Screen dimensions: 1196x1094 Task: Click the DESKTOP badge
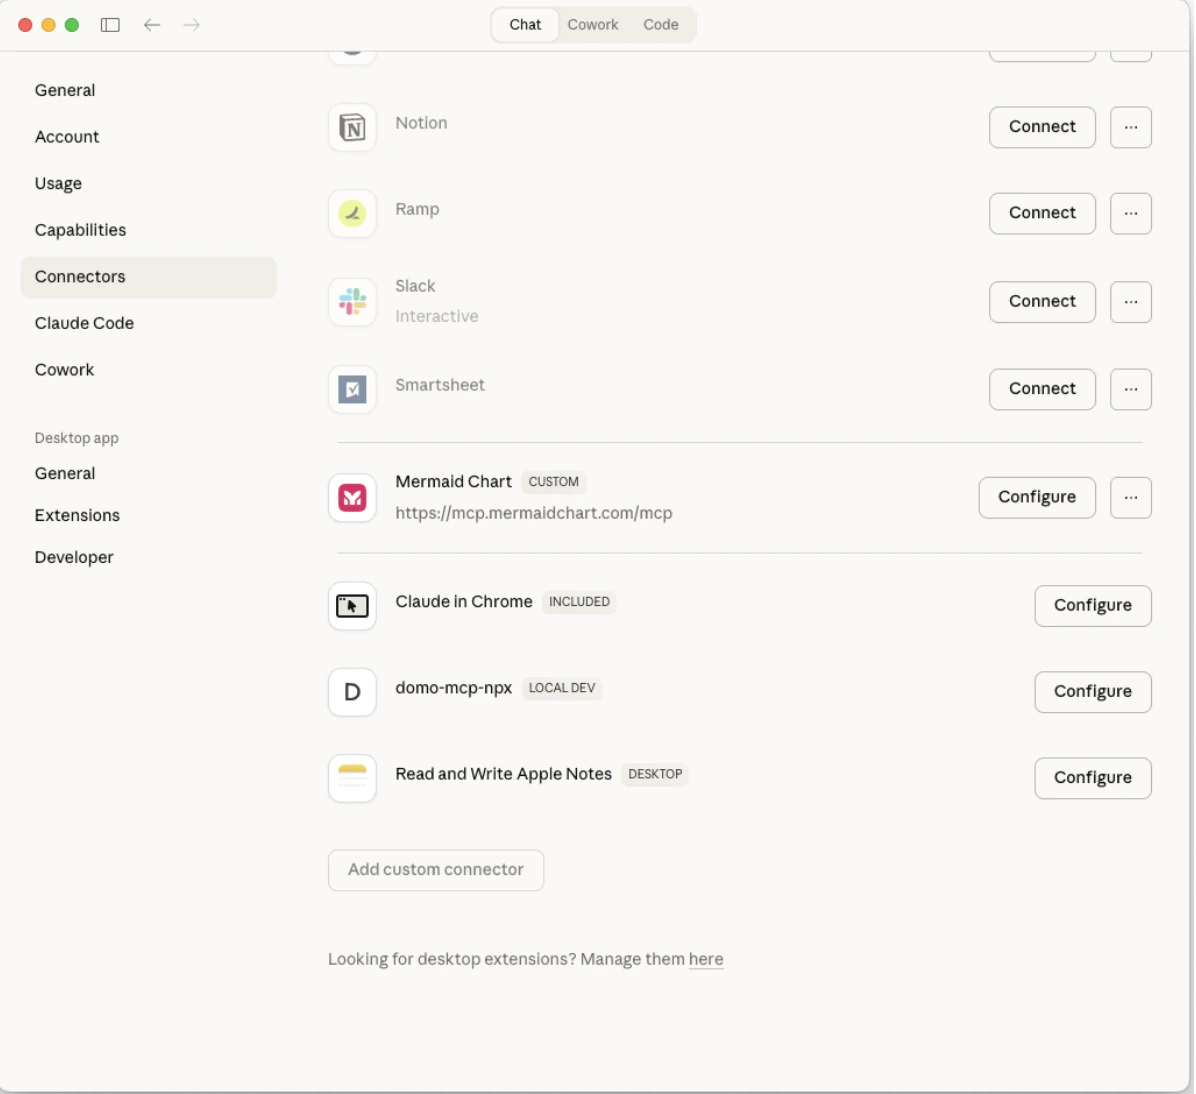[x=654, y=774]
